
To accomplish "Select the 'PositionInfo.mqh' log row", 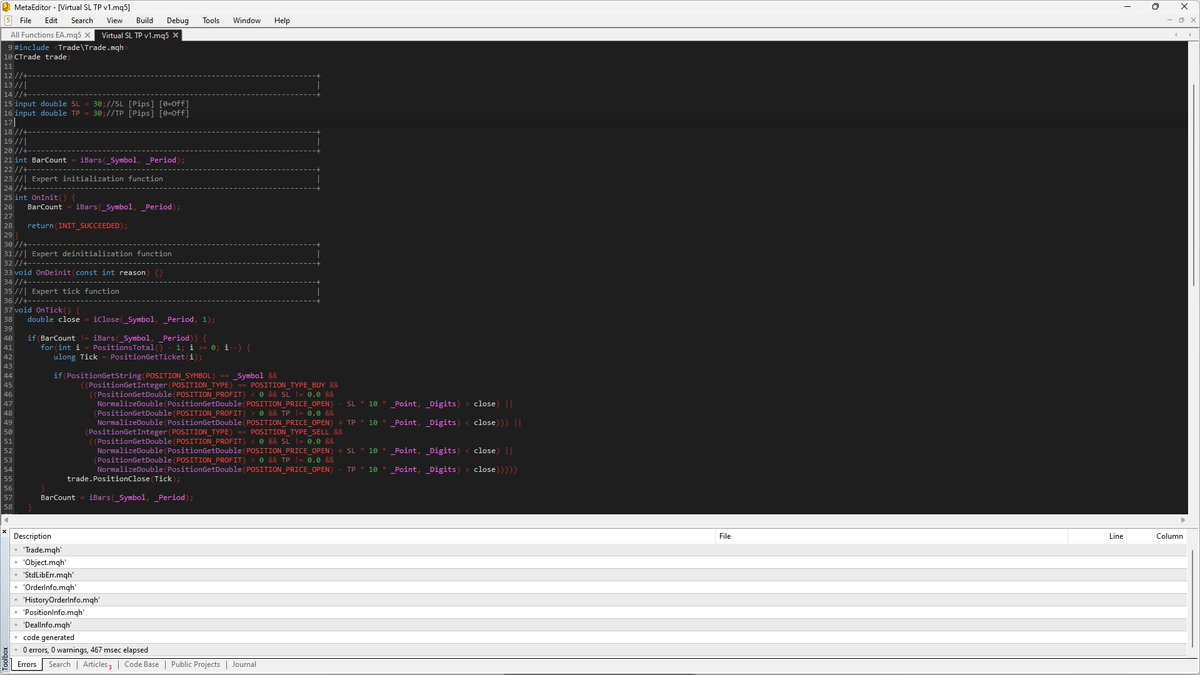I will [x=598, y=612].
